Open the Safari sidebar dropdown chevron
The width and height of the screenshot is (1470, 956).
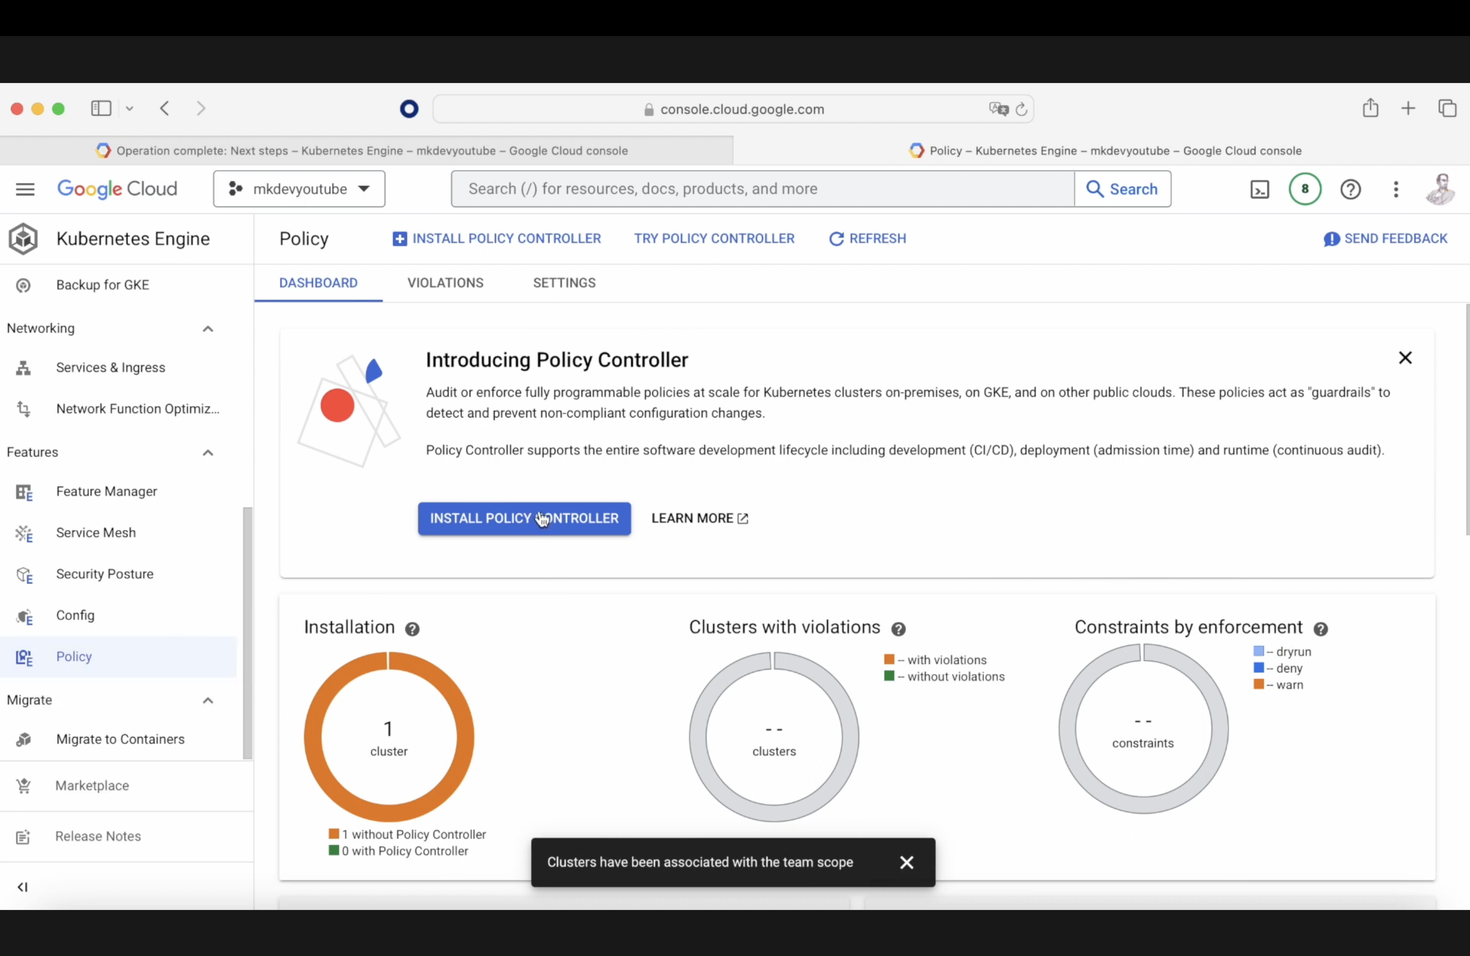pyautogui.click(x=129, y=108)
